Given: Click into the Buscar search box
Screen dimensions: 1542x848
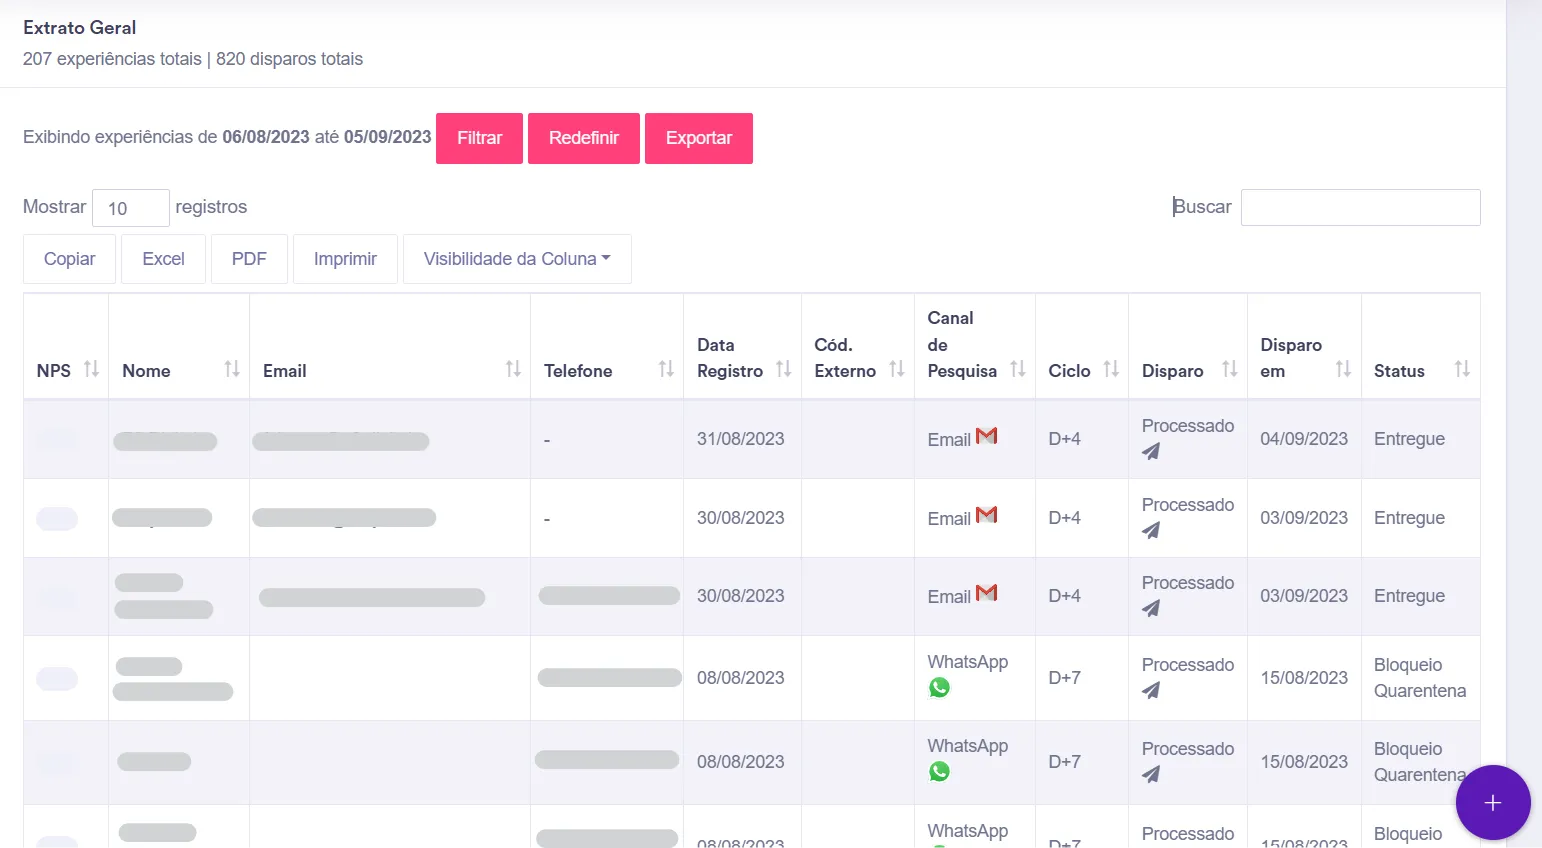Looking at the screenshot, I should [x=1361, y=207].
